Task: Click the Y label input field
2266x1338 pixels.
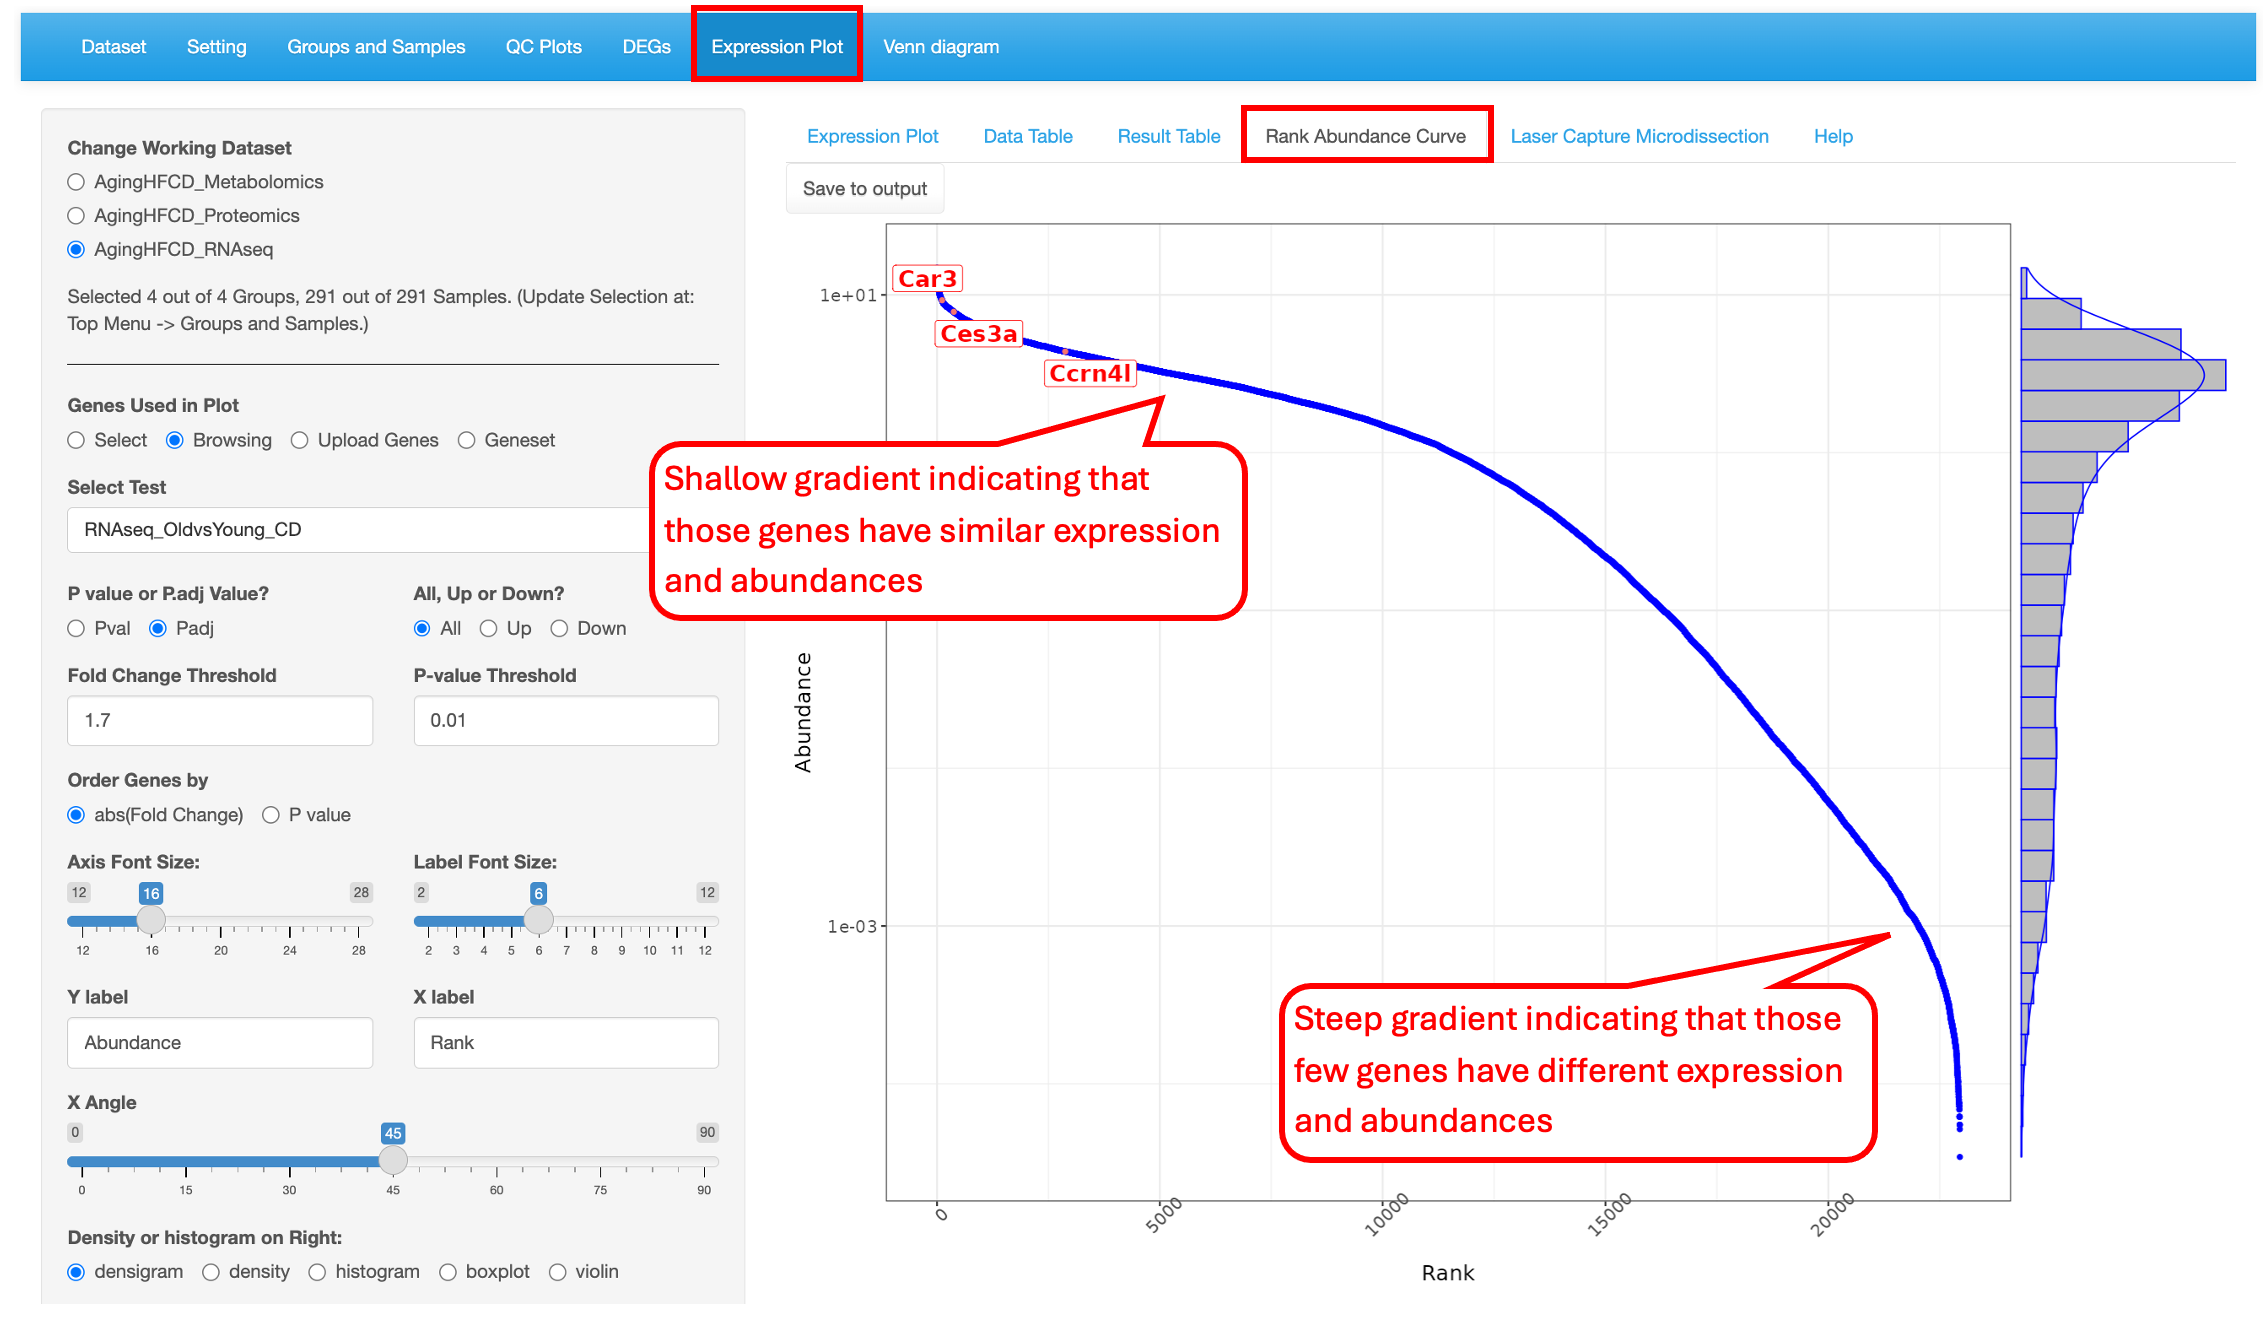Action: pos(220,1043)
